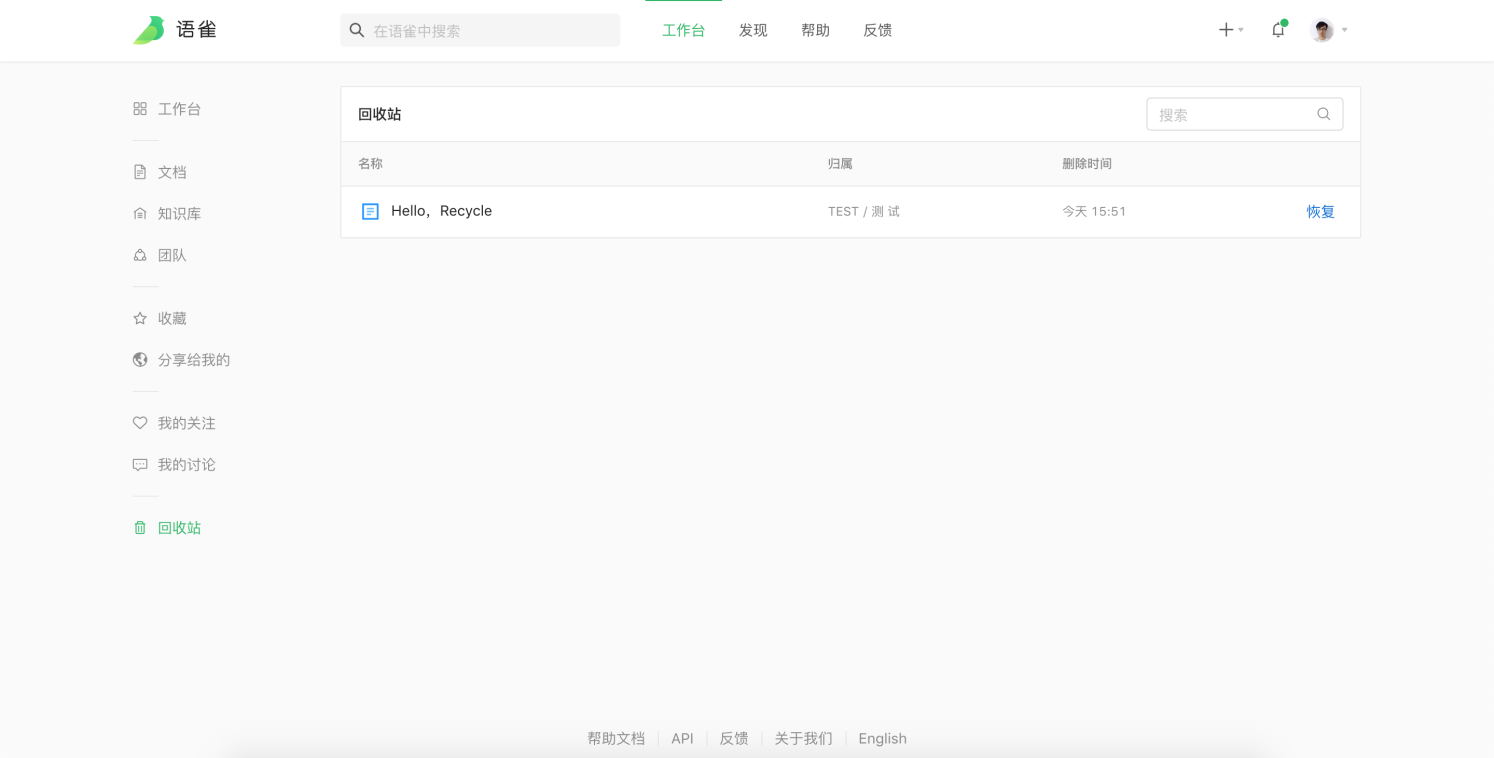1494x758 pixels.
Task: Click the document icon beside Hello, Recycle
Action: click(x=370, y=212)
